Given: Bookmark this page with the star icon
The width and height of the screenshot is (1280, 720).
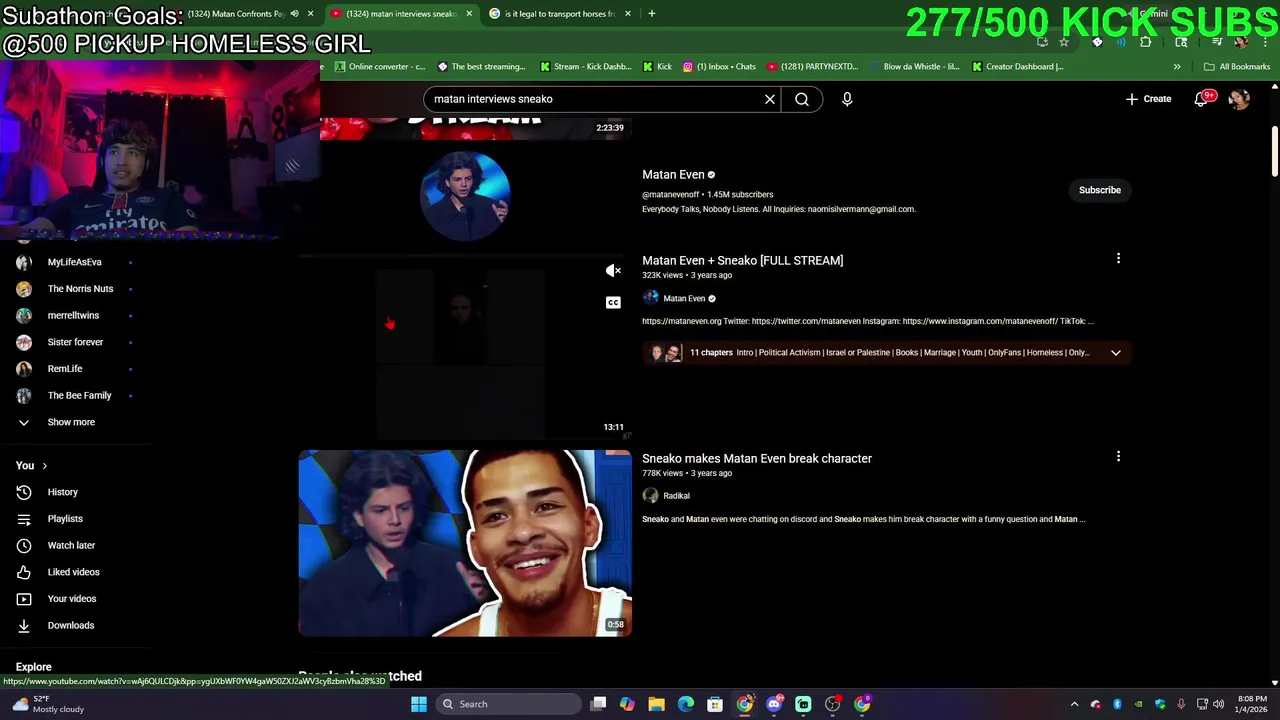Looking at the screenshot, I should click(x=1064, y=42).
